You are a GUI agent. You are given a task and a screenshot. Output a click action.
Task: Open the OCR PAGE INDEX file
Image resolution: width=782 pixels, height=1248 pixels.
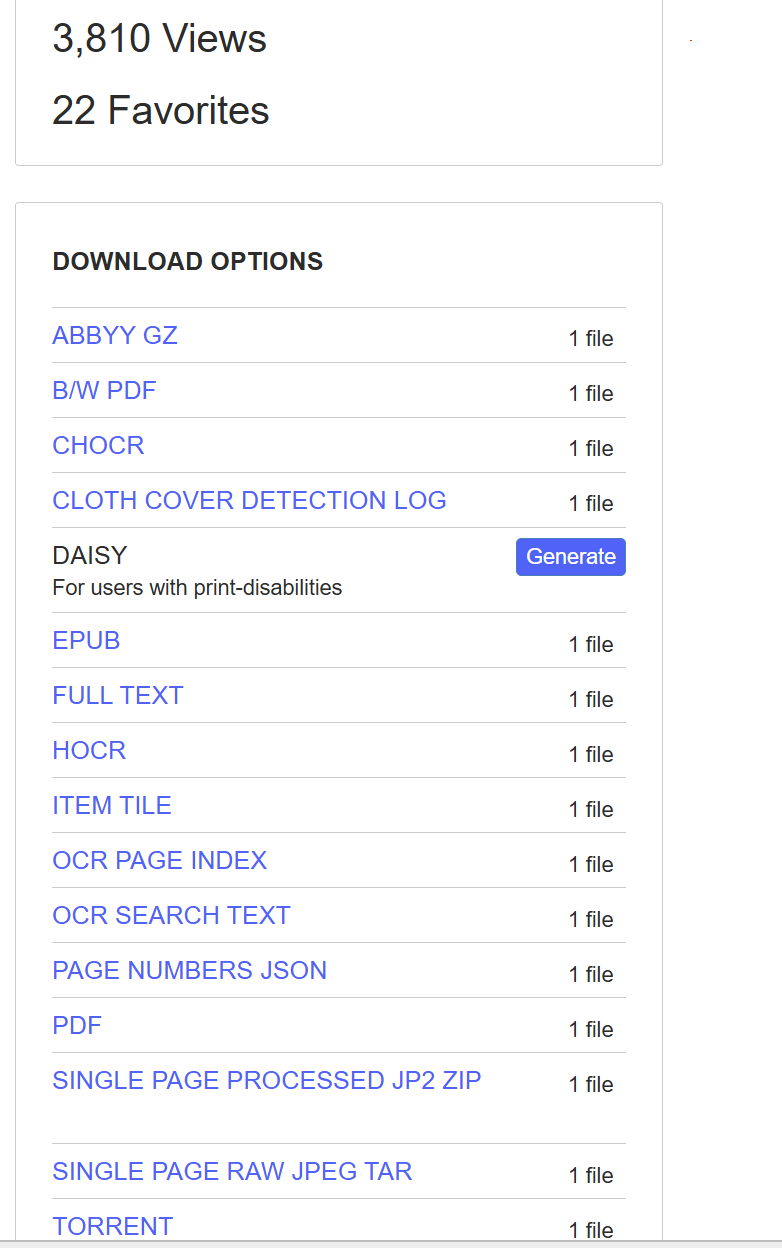point(160,861)
